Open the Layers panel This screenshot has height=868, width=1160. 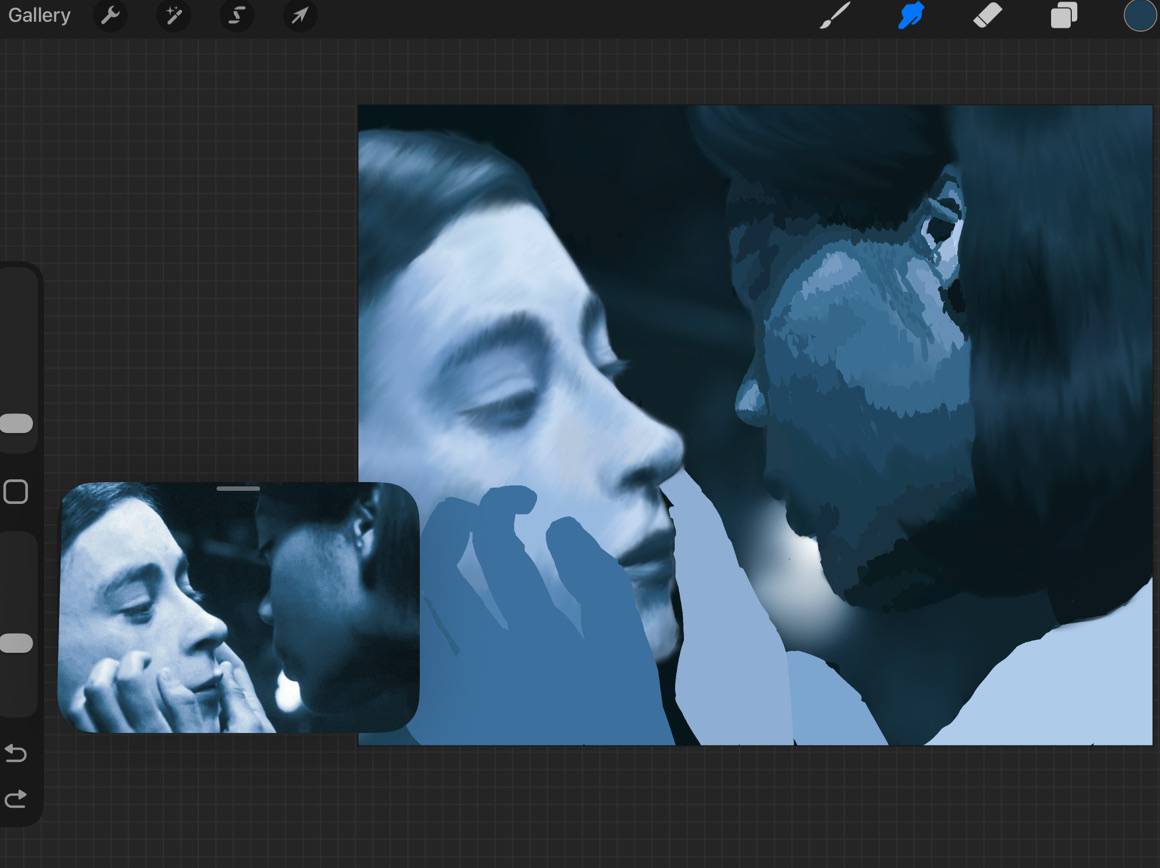tap(1064, 16)
